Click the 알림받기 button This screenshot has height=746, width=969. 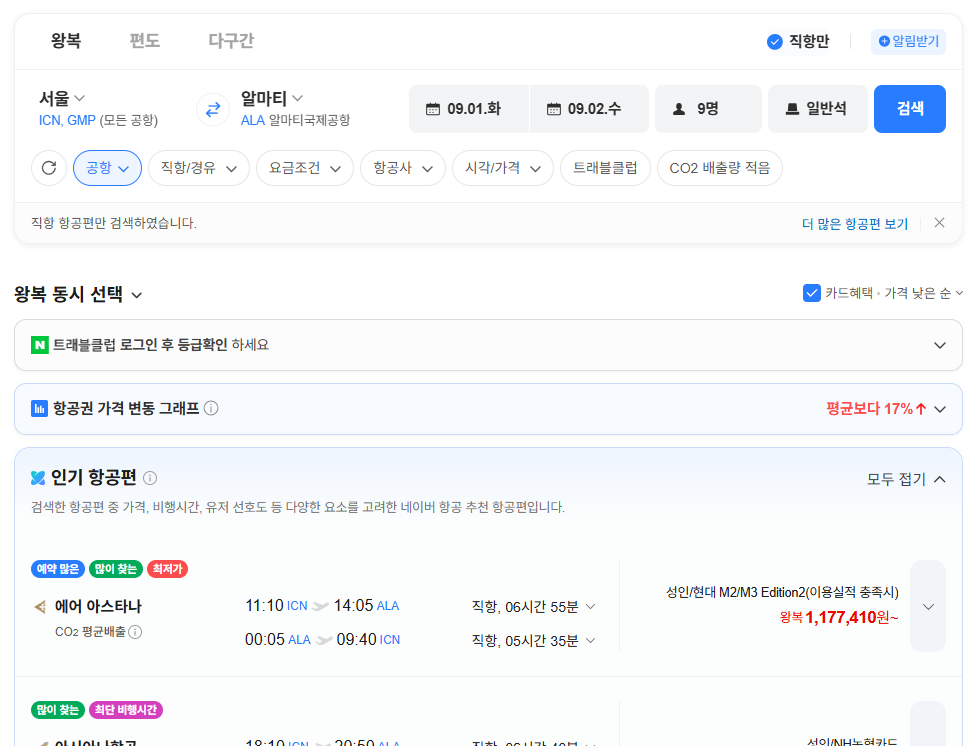click(908, 41)
